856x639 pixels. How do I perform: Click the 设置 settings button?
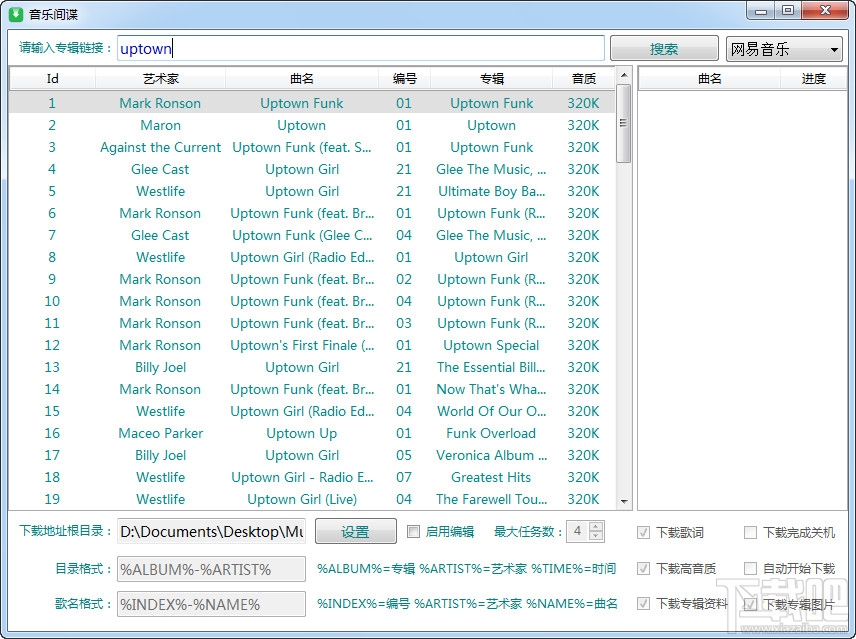pyautogui.click(x=355, y=531)
